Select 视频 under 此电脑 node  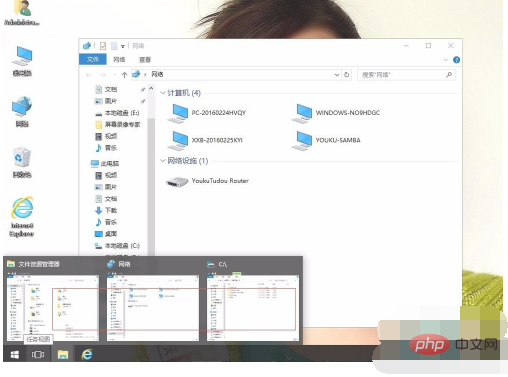pos(106,175)
